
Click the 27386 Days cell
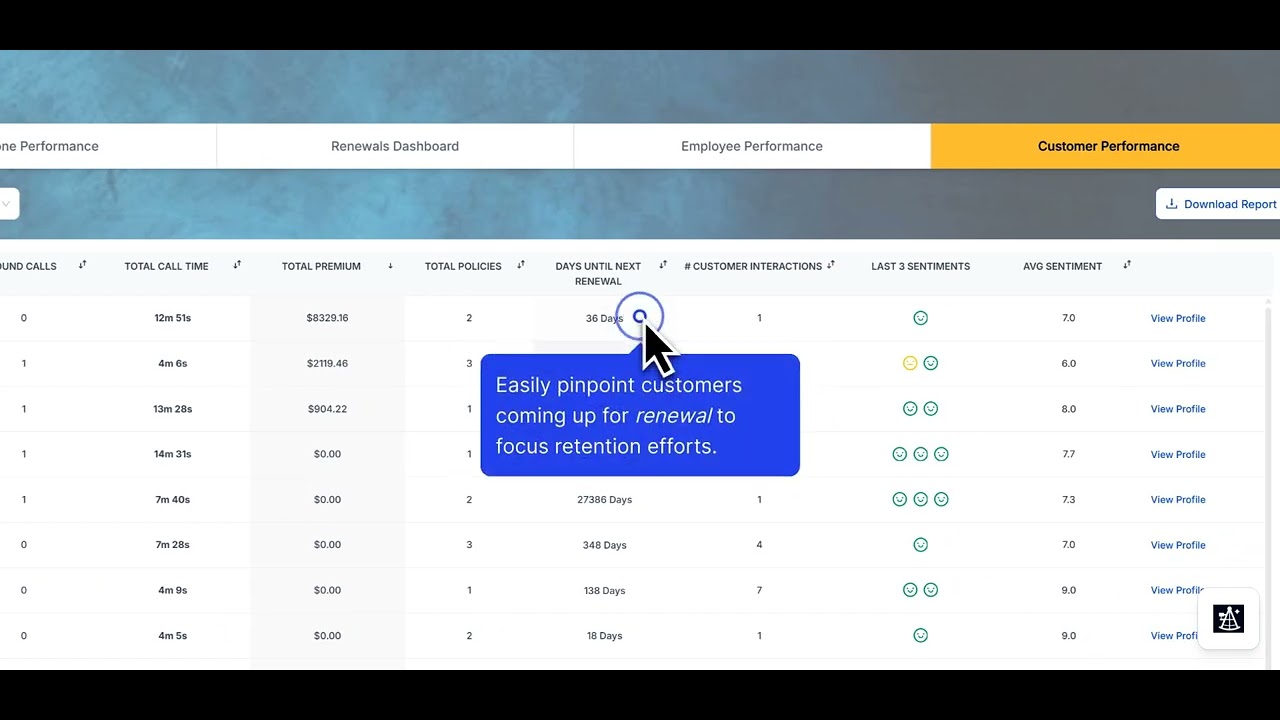coord(605,499)
